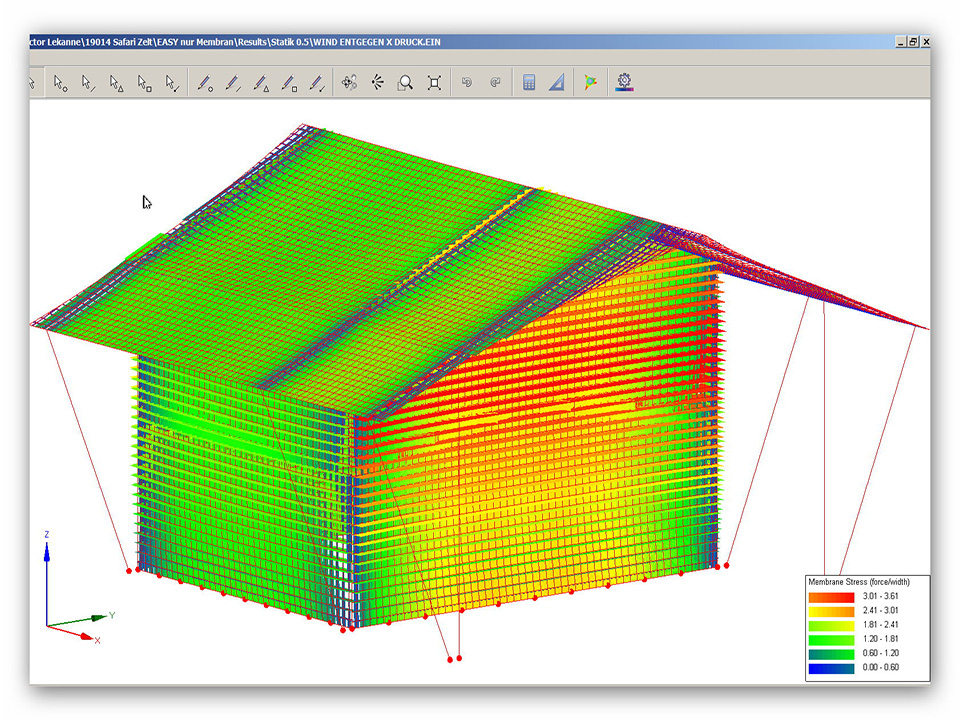Click the pencil-with-triangle edit tool
This screenshot has width=960, height=720.
click(260, 83)
